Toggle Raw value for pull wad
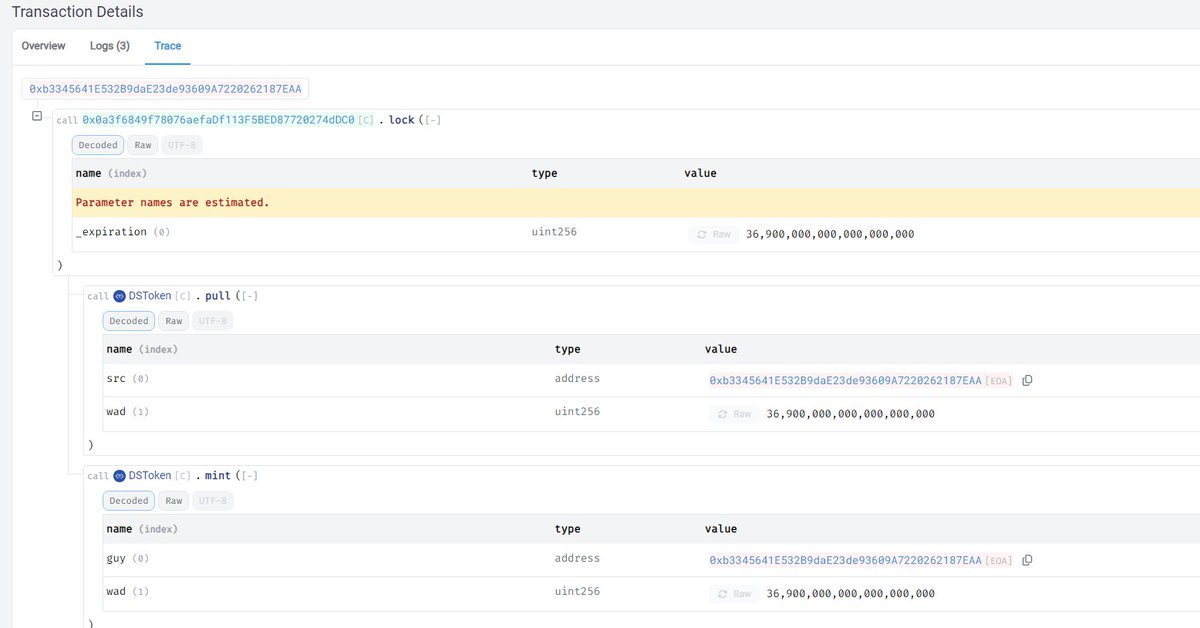Image resolution: width=1200 pixels, height=628 pixels. [x=734, y=413]
